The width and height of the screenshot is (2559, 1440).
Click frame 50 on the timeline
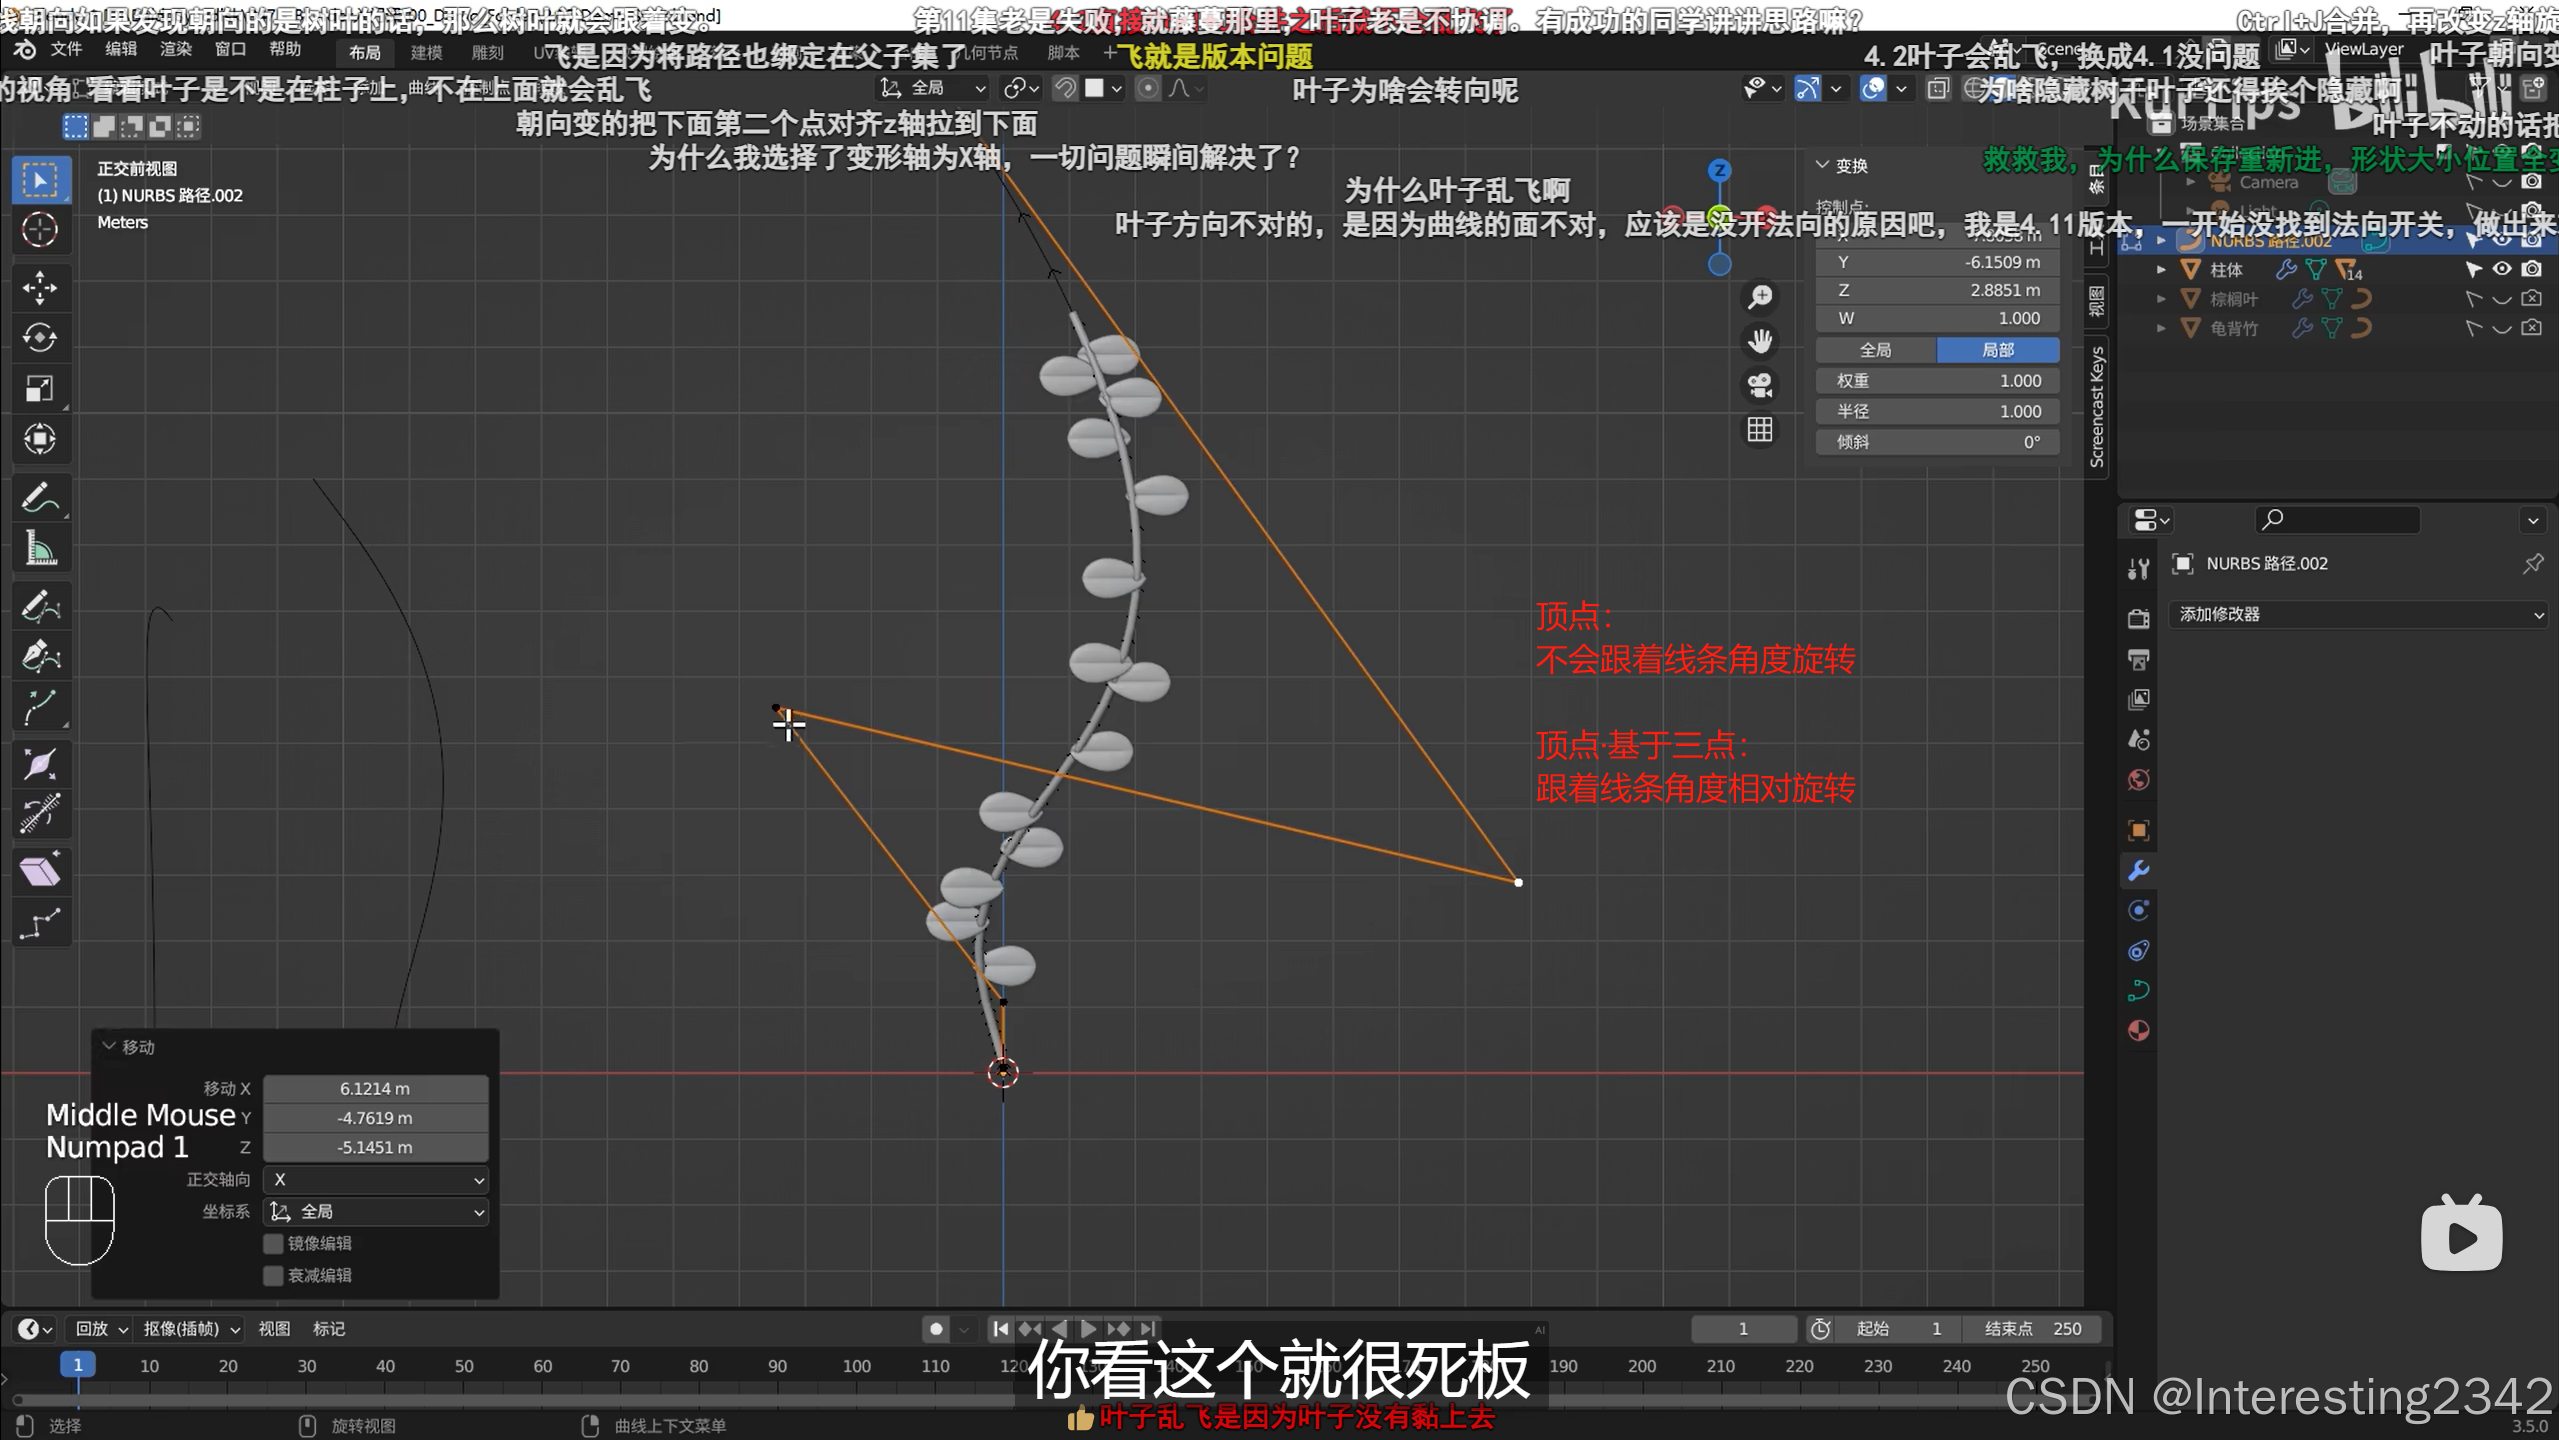464,1365
